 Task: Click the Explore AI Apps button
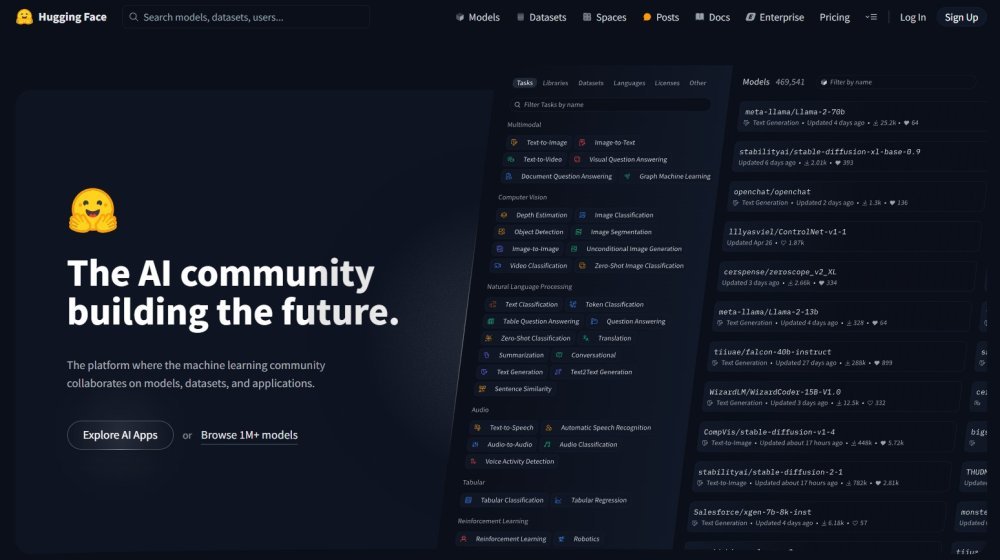pos(120,435)
